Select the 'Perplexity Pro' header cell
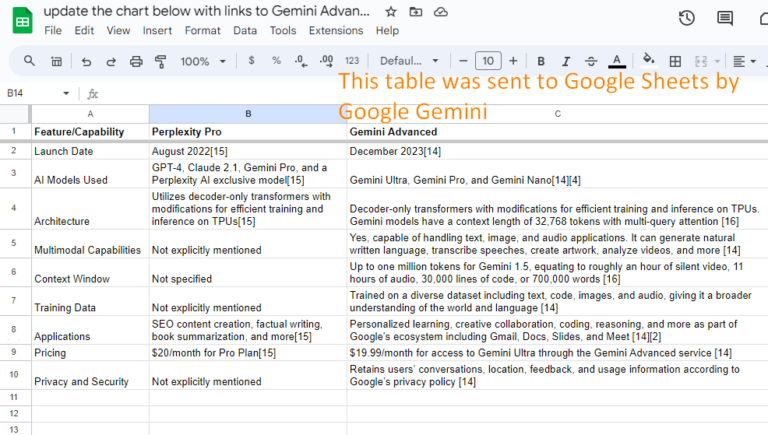This screenshot has height=435, width=768. click(248, 132)
